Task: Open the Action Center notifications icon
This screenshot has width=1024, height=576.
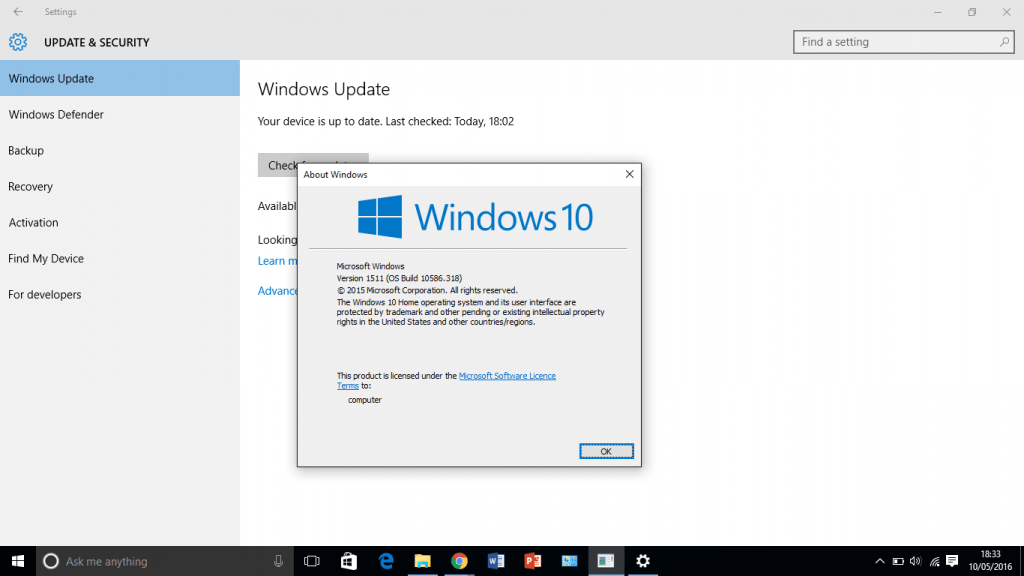Action: pyautogui.click(x=952, y=561)
